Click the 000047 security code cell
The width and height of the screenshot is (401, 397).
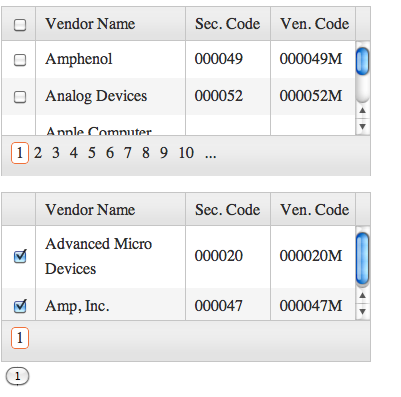click(228, 305)
